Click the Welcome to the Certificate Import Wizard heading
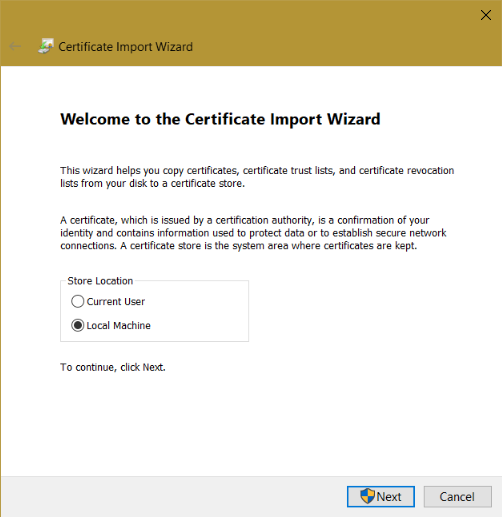This screenshot has height=517, width=502. click(220, 119)
